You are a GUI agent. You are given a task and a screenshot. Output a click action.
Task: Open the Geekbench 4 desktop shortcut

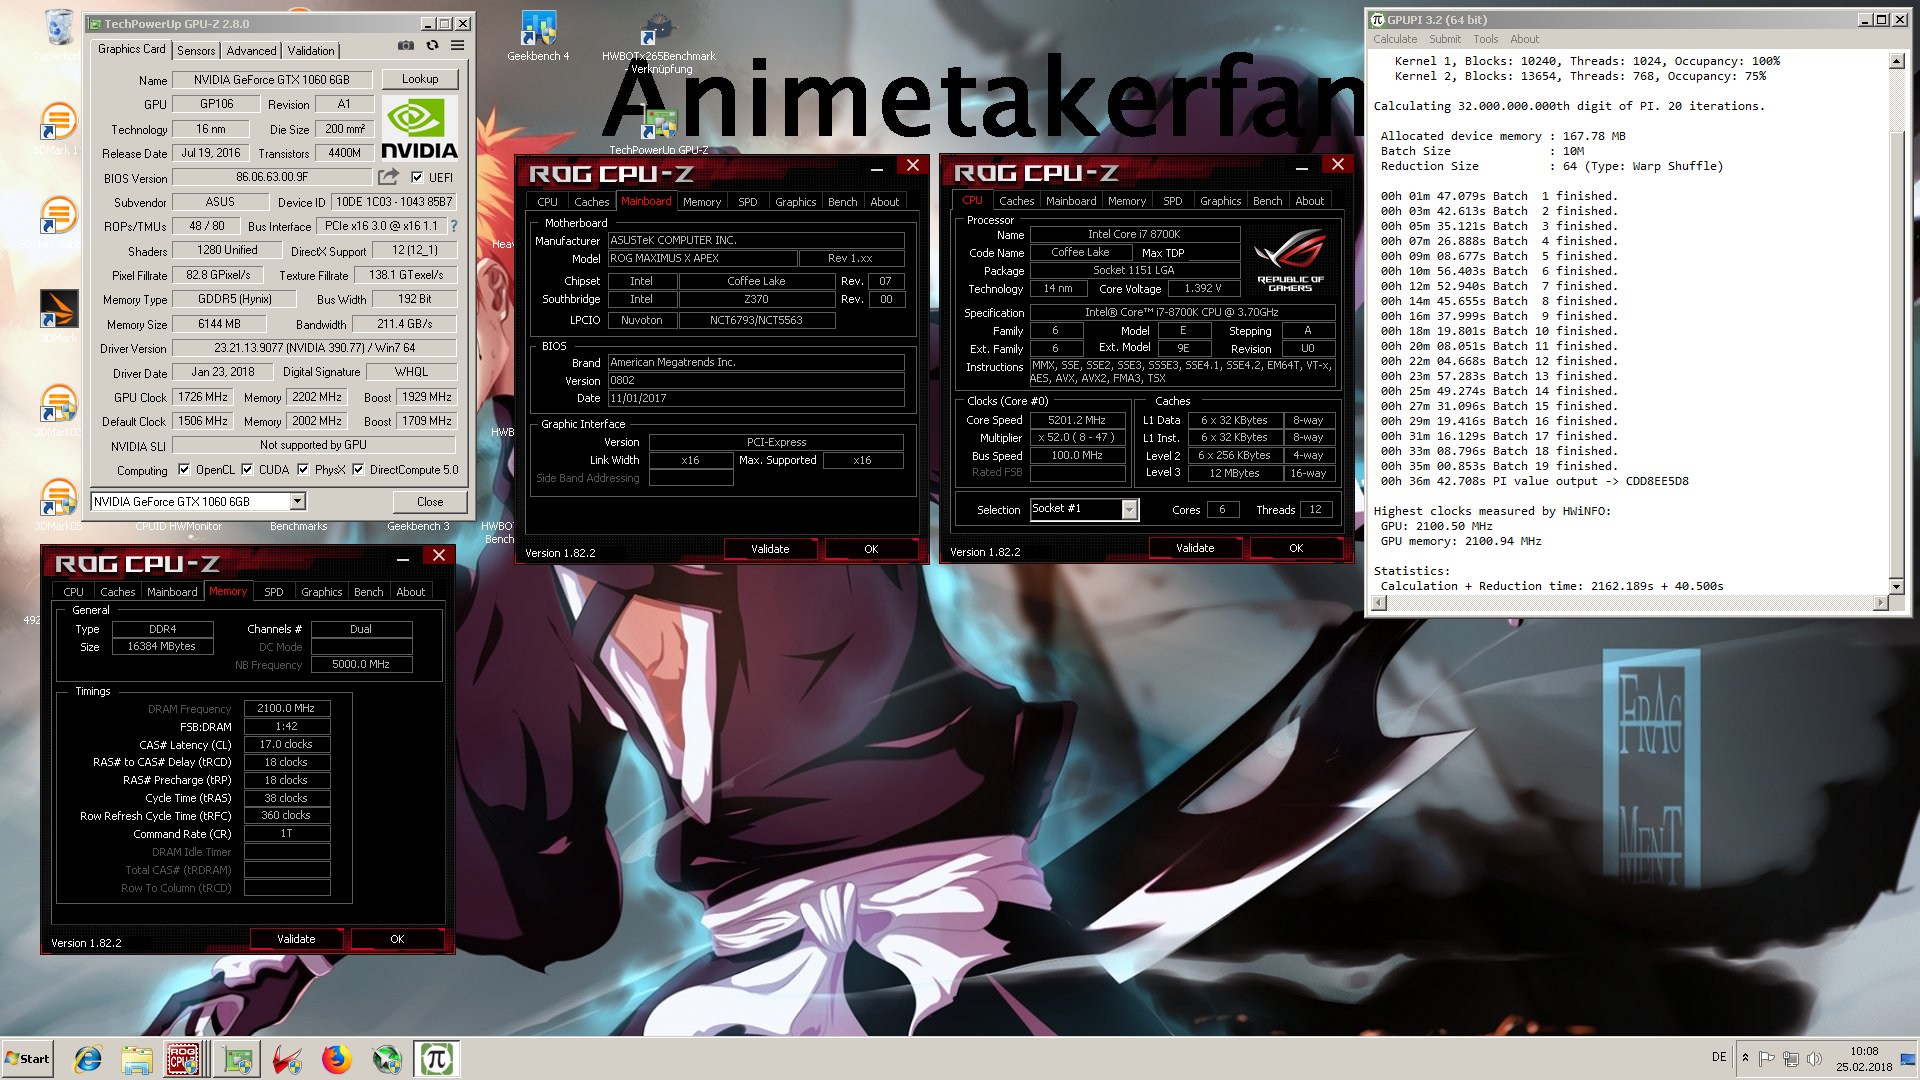(x=538, y=35)
